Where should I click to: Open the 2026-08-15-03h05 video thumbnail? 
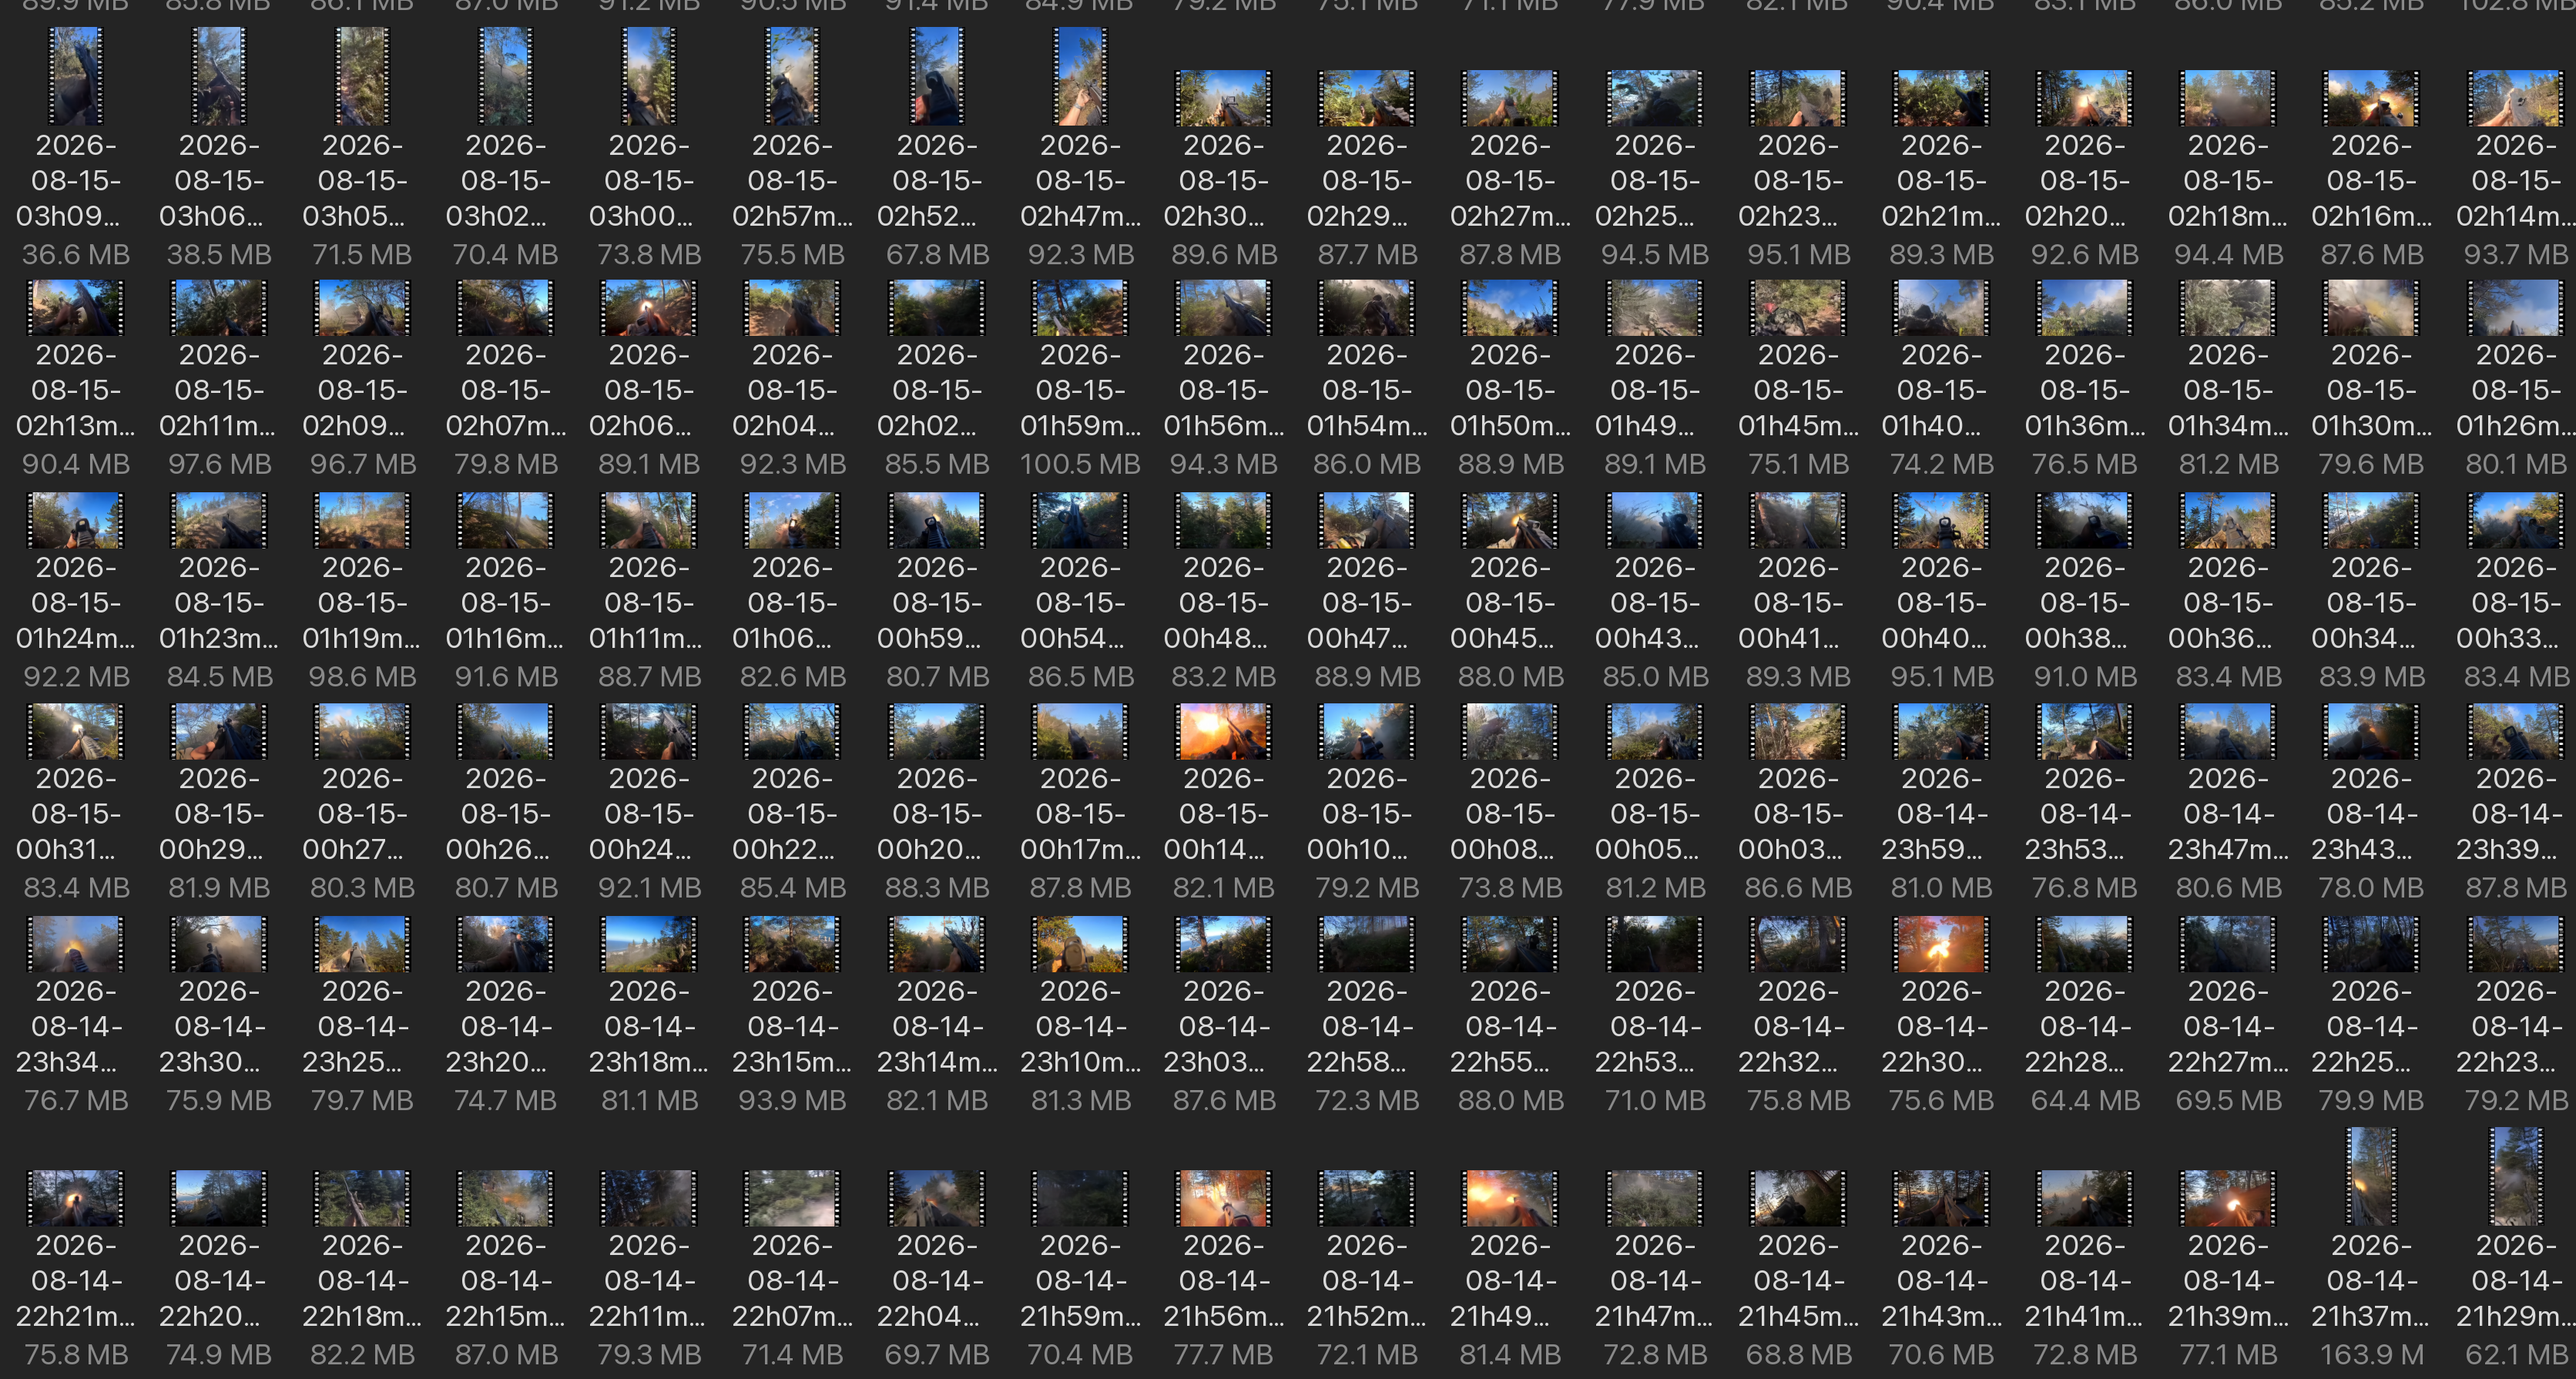click(362, 76)
